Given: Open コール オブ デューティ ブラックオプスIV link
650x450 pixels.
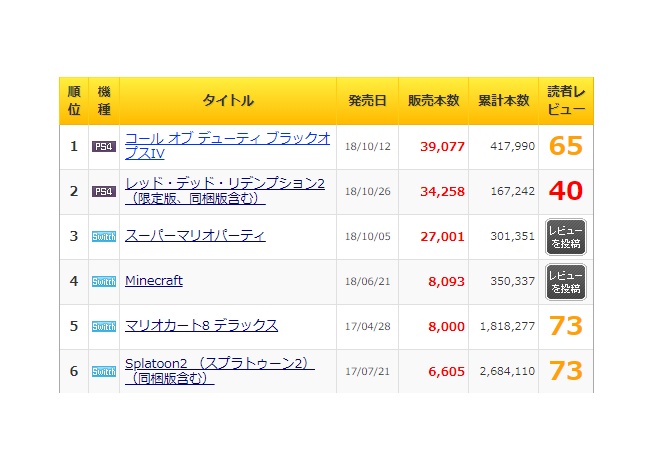Looking at the screenshot, I should 228,146.
